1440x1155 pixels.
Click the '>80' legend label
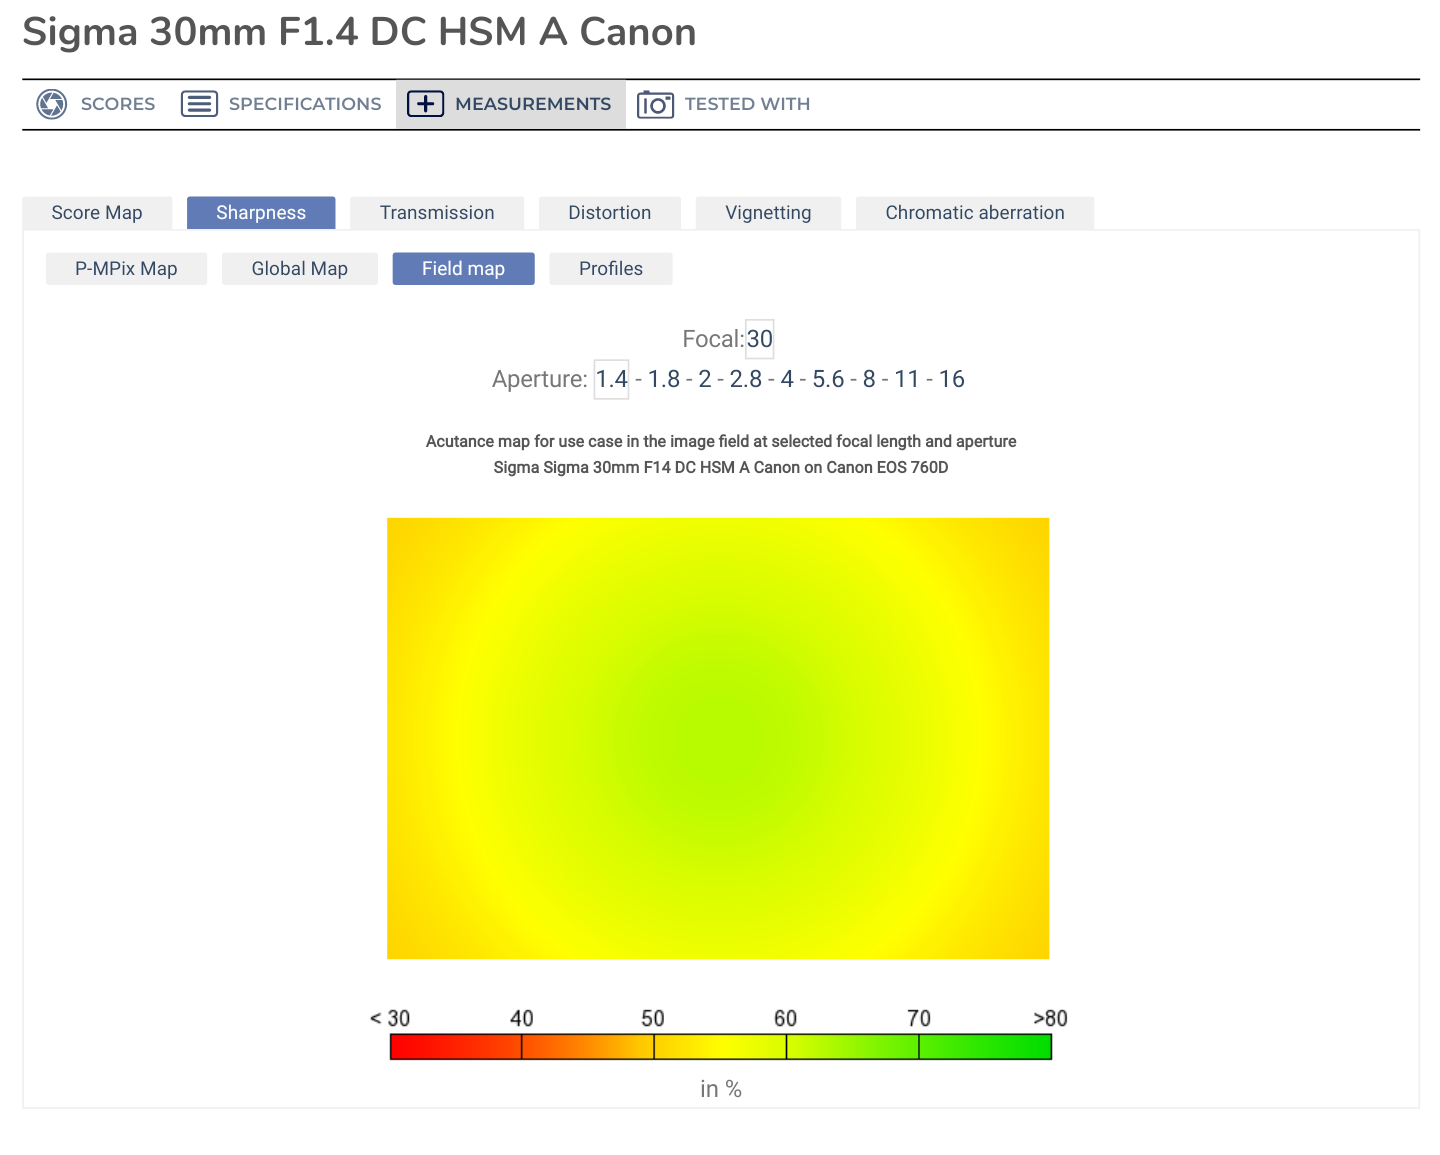[1050, 1018]
